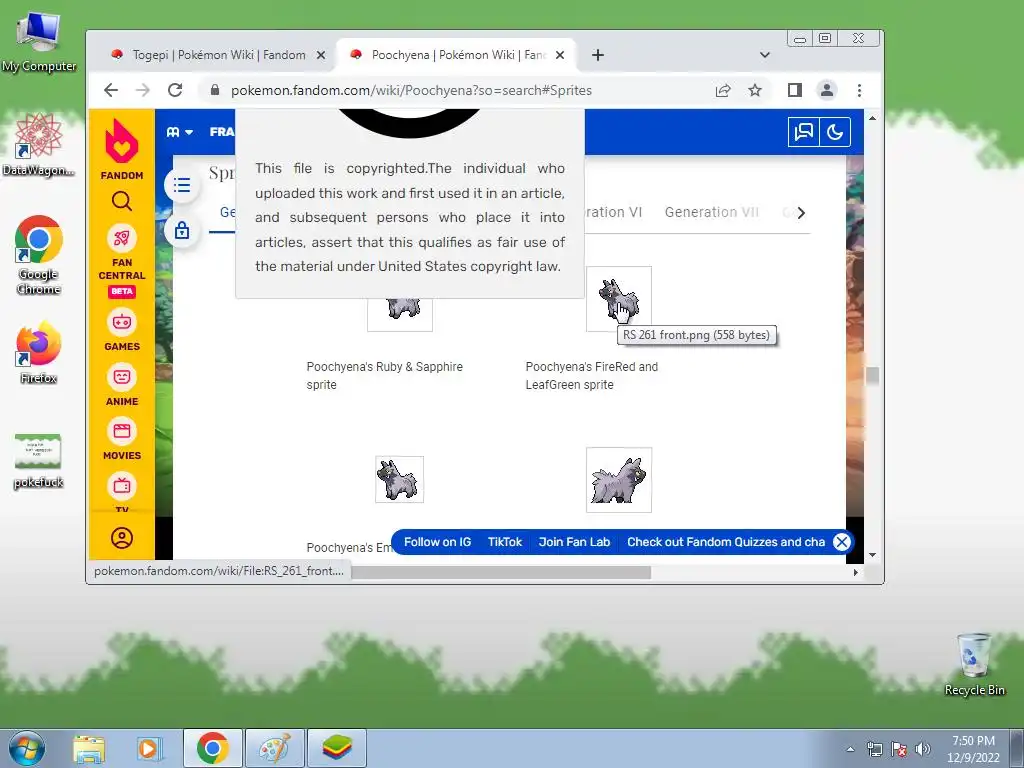Open Movies clapperboard icon in sidebar
The width and height of the screenshot is (1024, 768).
121,431
